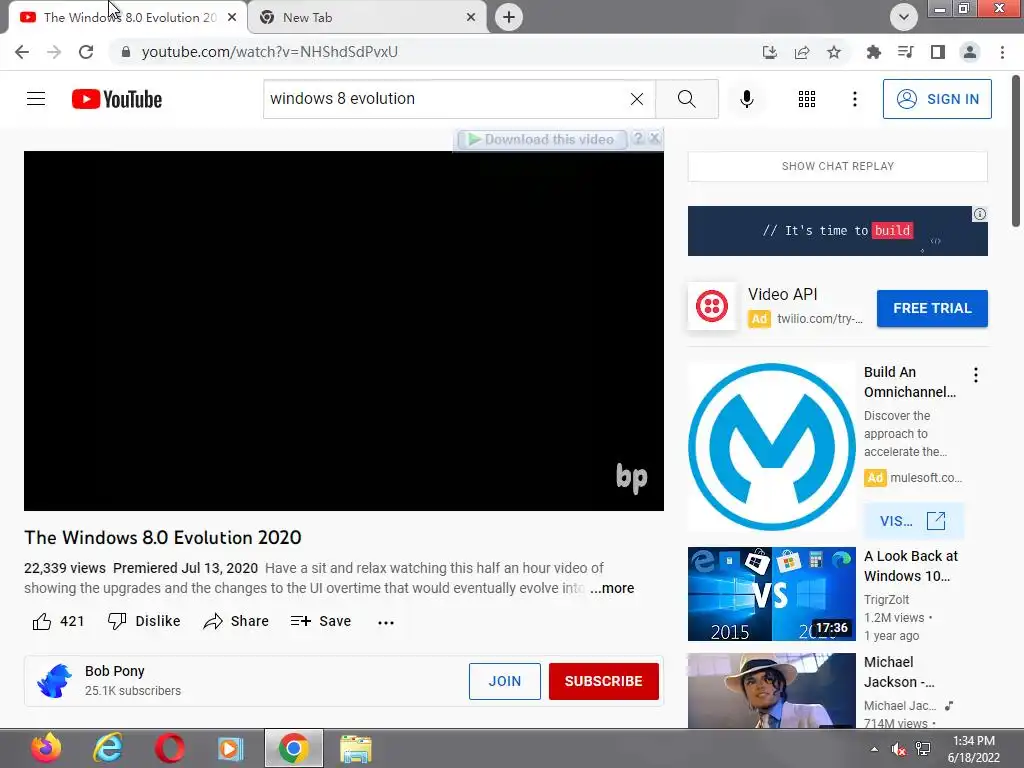Open a new browser tab
The height and width of the screenshot is (768, 1024).
[x=509, y=17]
